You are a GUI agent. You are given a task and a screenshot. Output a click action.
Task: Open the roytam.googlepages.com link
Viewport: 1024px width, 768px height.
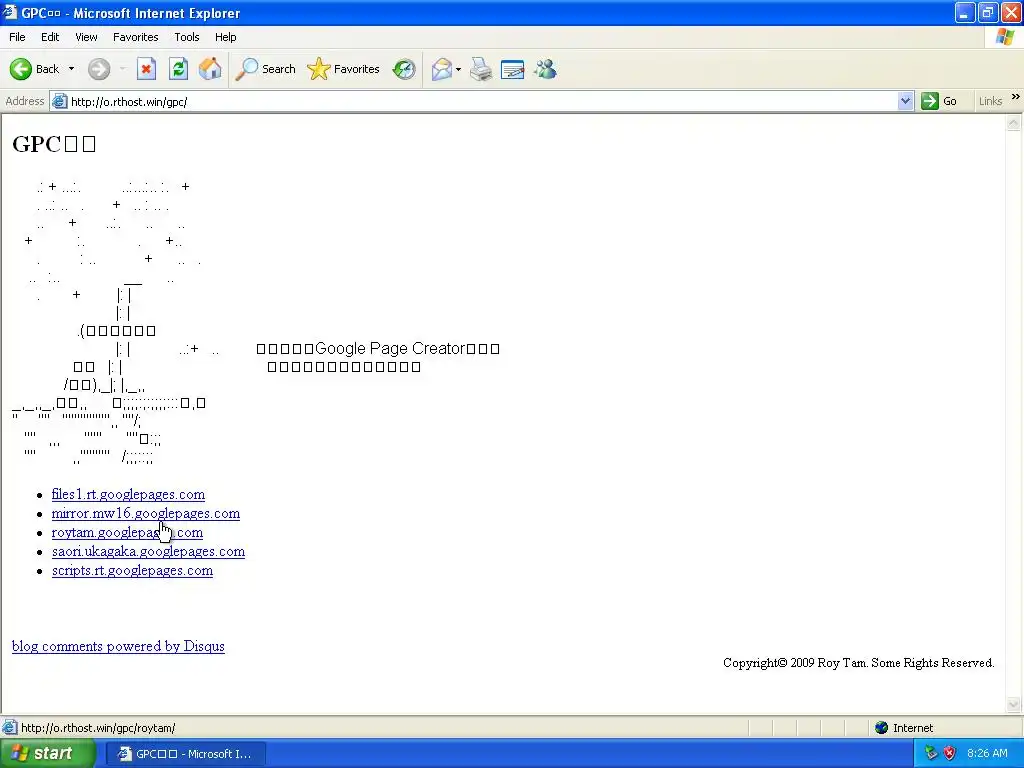tap(127, 532)
